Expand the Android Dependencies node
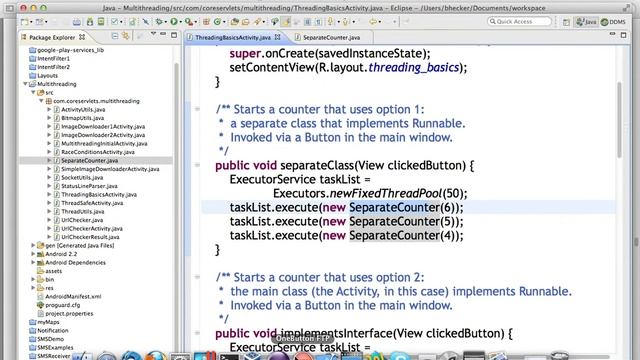 coord(33,262)
